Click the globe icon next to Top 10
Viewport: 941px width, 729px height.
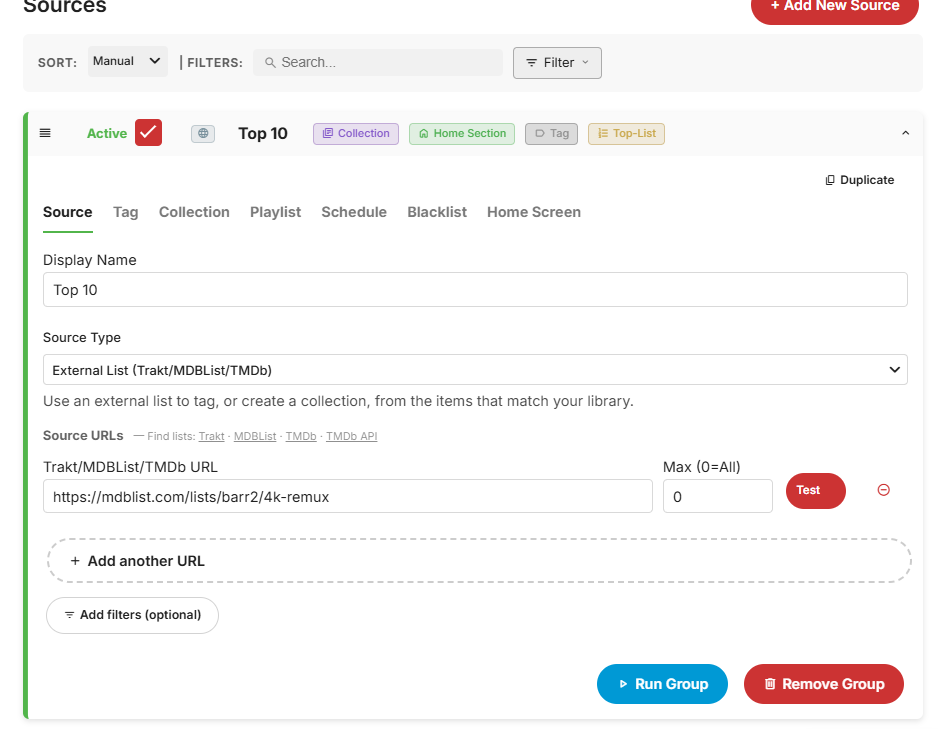203,133
